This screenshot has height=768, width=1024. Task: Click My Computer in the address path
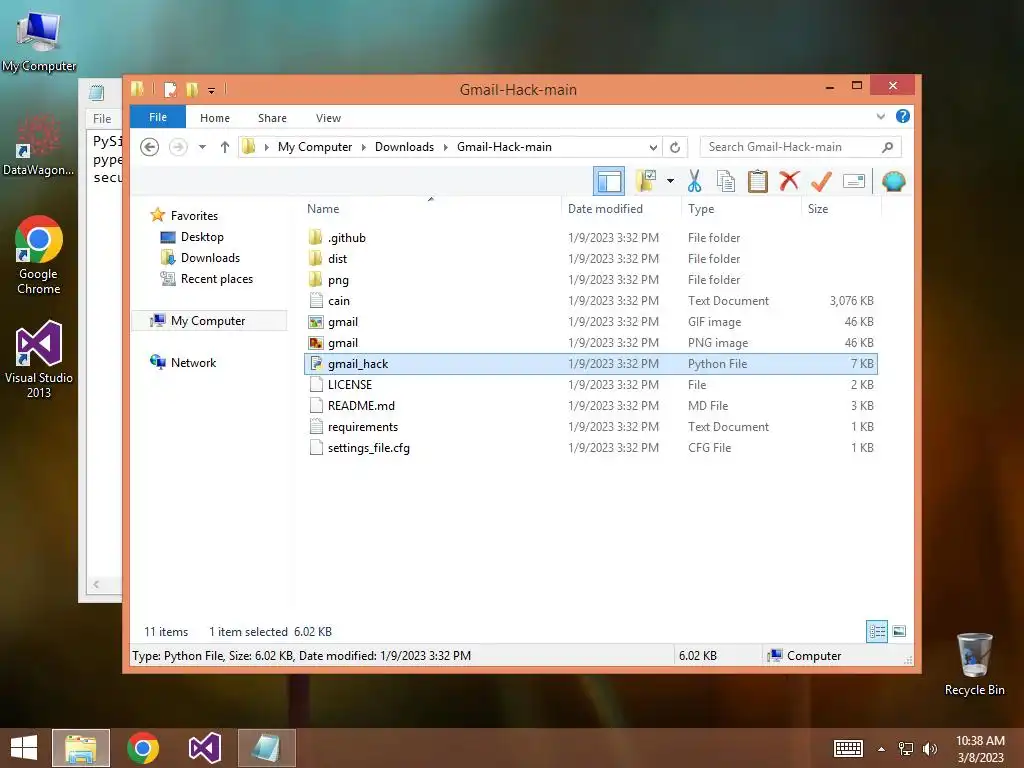[x=315, y=147]
